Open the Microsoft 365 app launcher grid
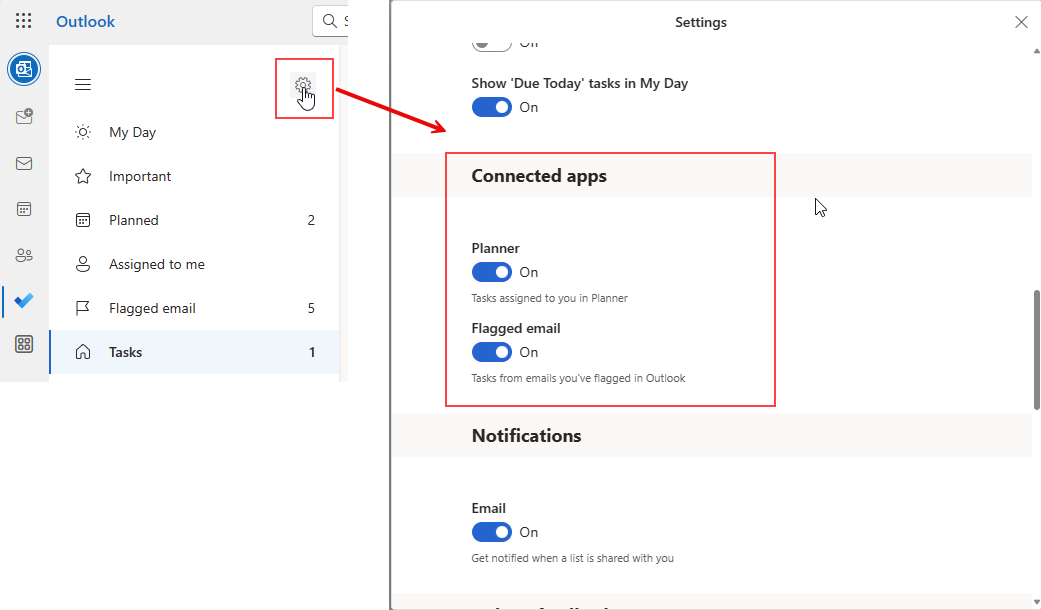 click(x=23, y=20)
